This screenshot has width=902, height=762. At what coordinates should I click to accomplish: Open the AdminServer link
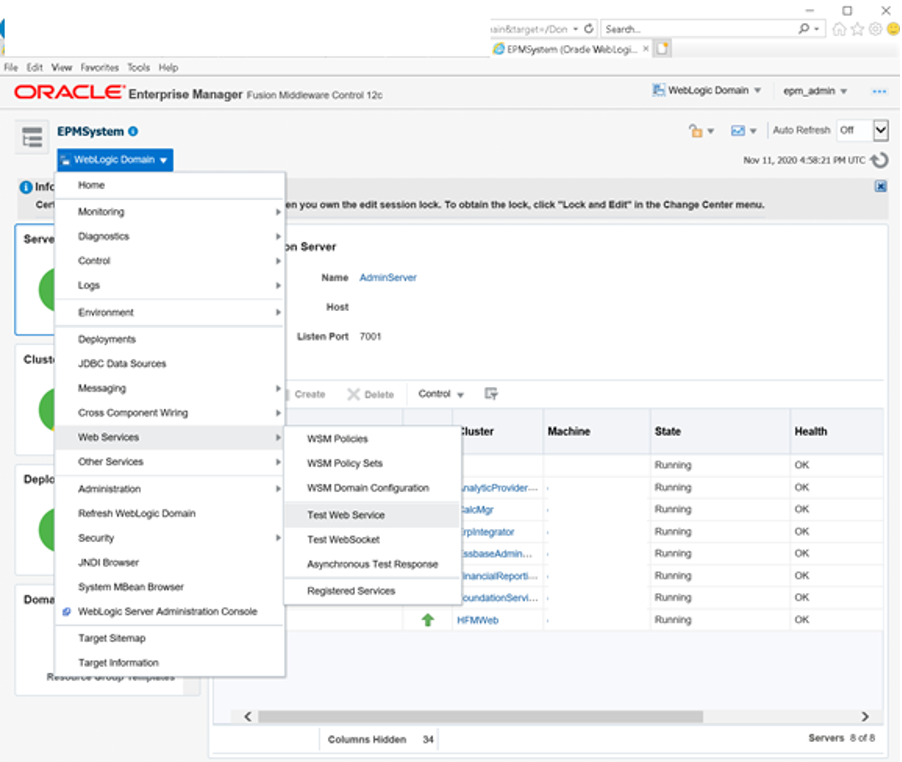(x=388, y=278)
